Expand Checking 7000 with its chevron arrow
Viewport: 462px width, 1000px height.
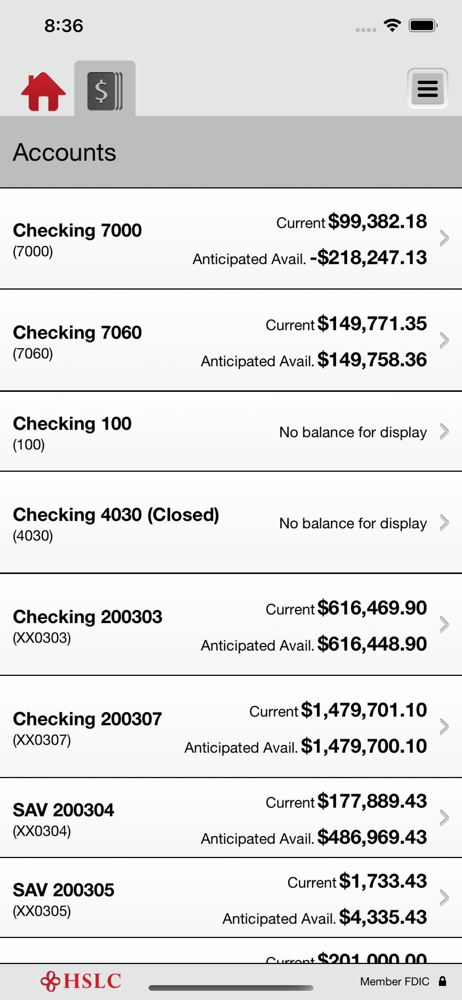click(x=445, y=239)
